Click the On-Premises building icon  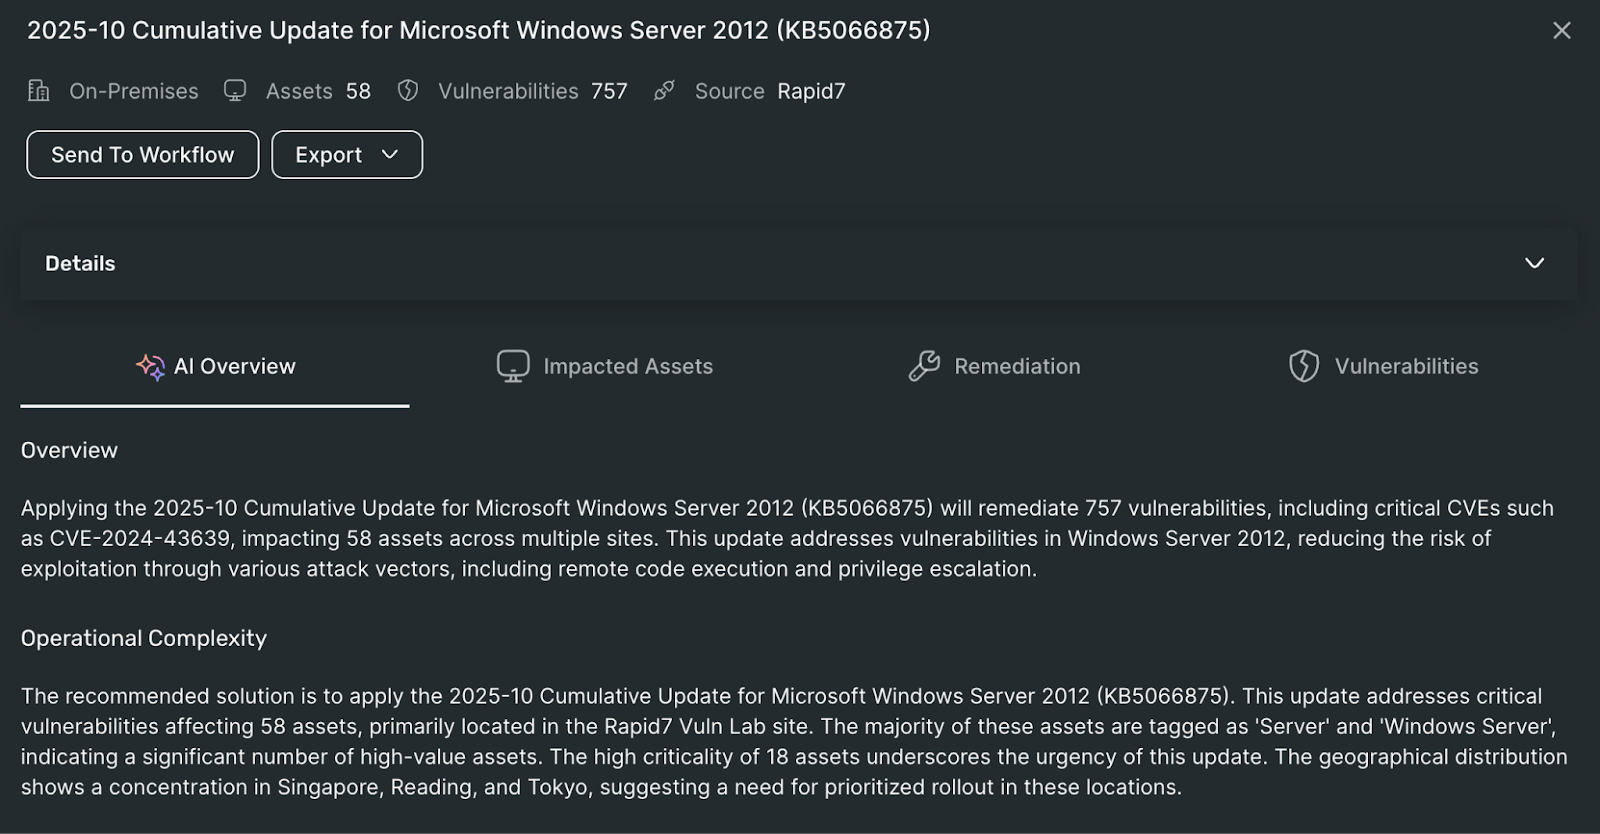(38, 91)
